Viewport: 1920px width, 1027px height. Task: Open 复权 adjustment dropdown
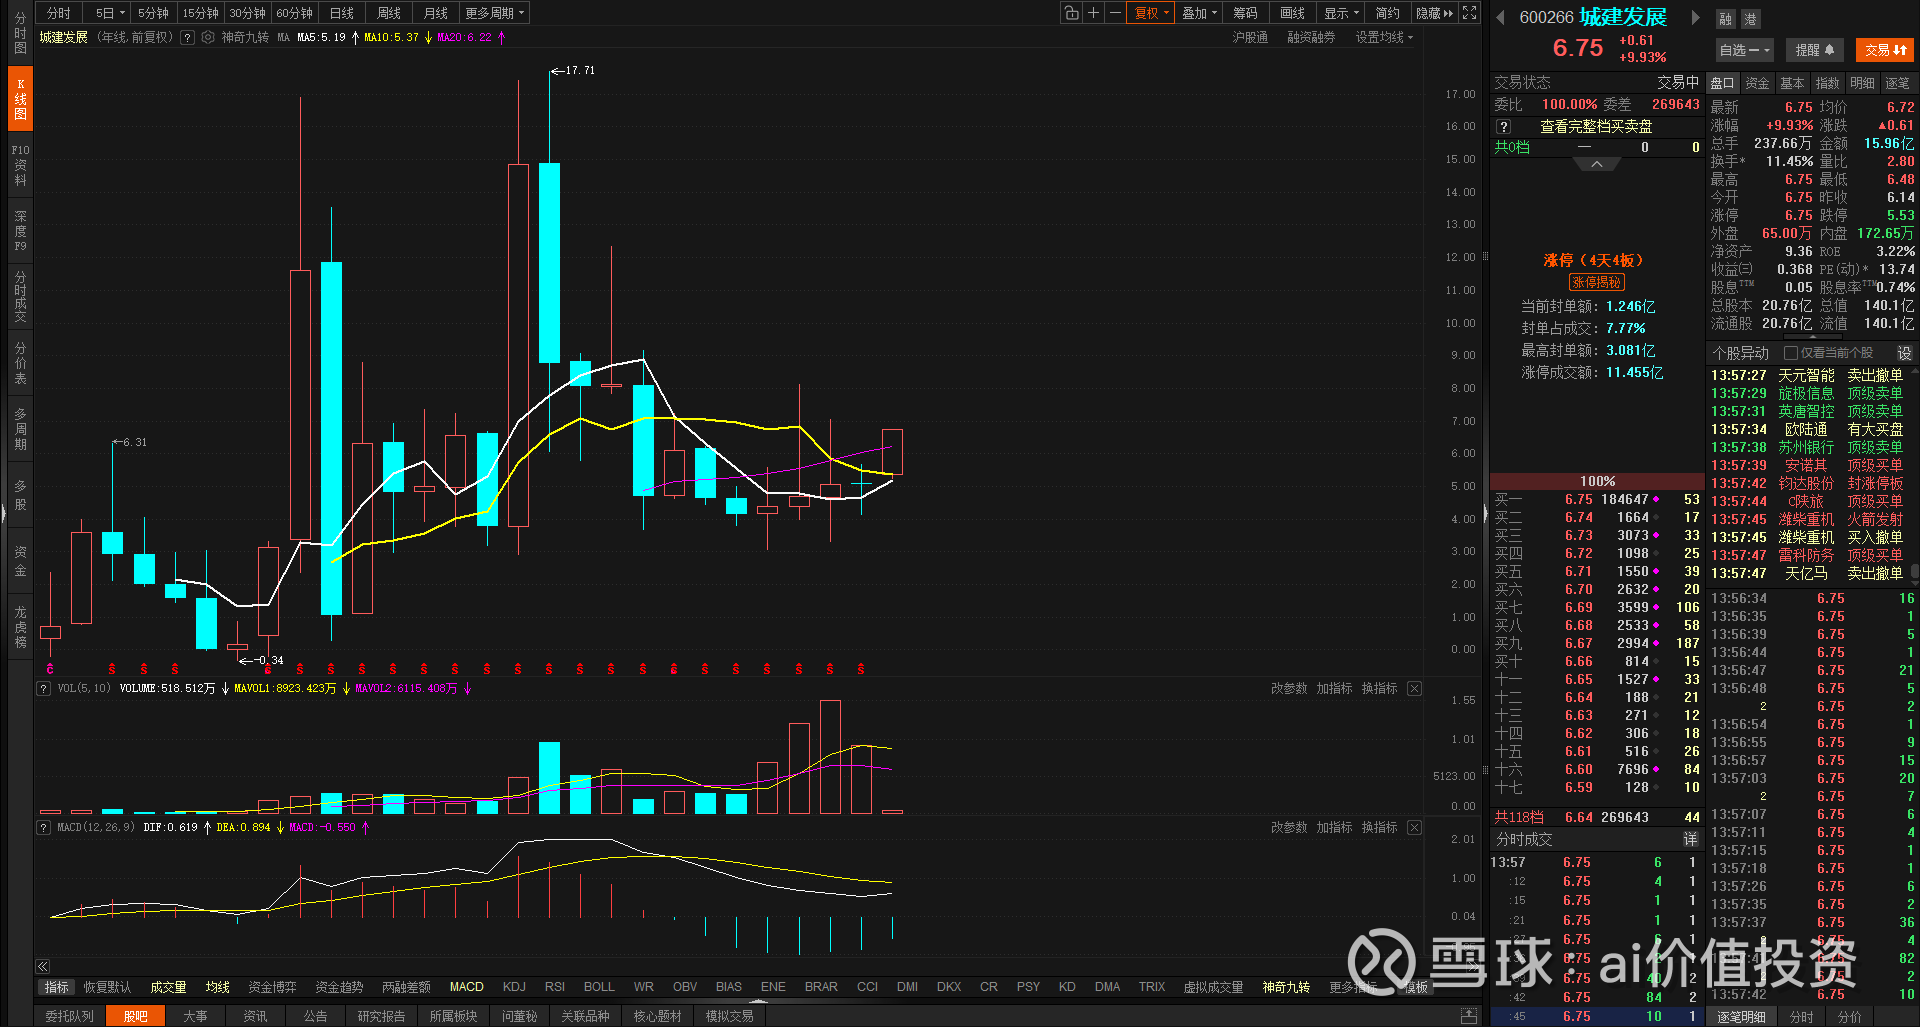coord(1151,13)
